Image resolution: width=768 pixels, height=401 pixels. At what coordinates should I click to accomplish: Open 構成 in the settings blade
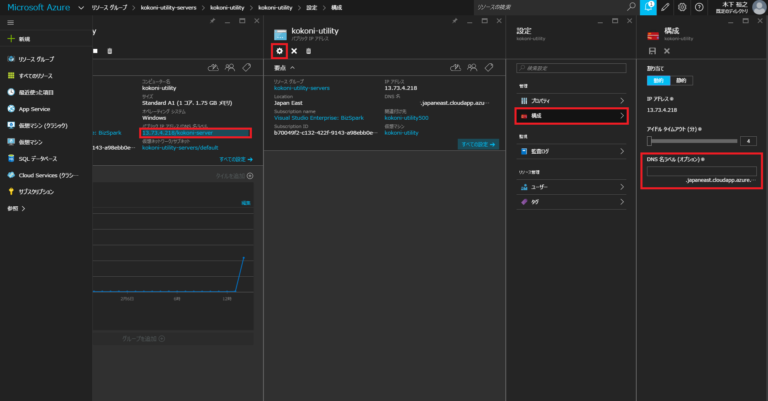click(x=571, y=116)
